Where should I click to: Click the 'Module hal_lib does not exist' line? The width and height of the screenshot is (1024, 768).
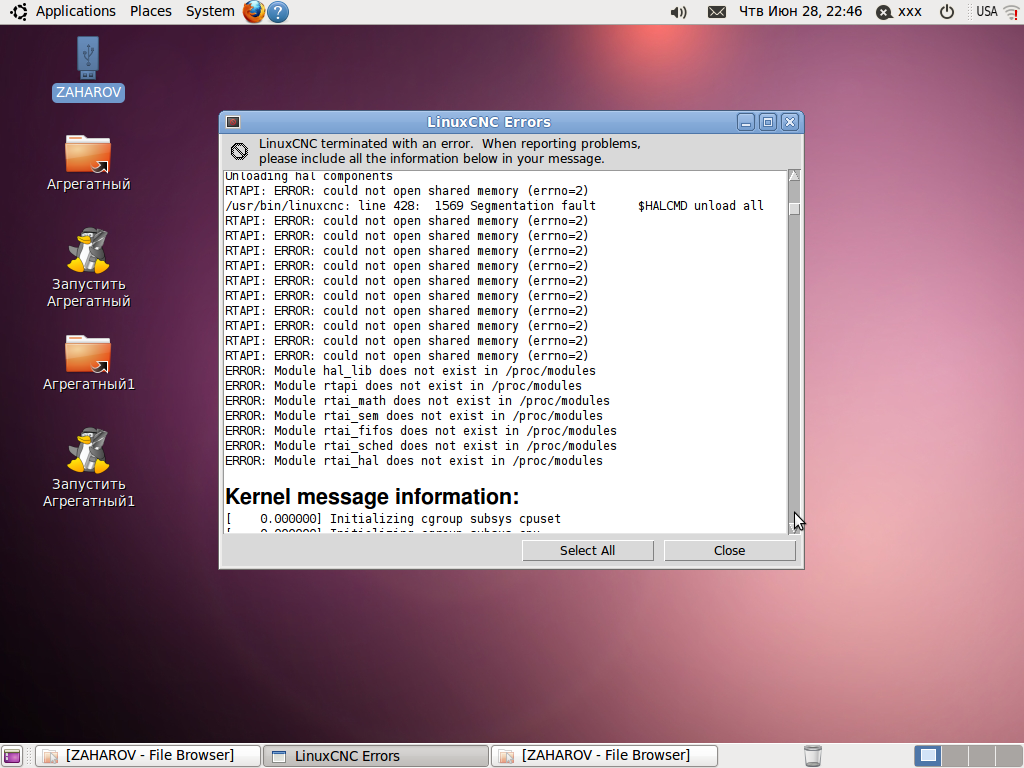(x=410, y=371)
